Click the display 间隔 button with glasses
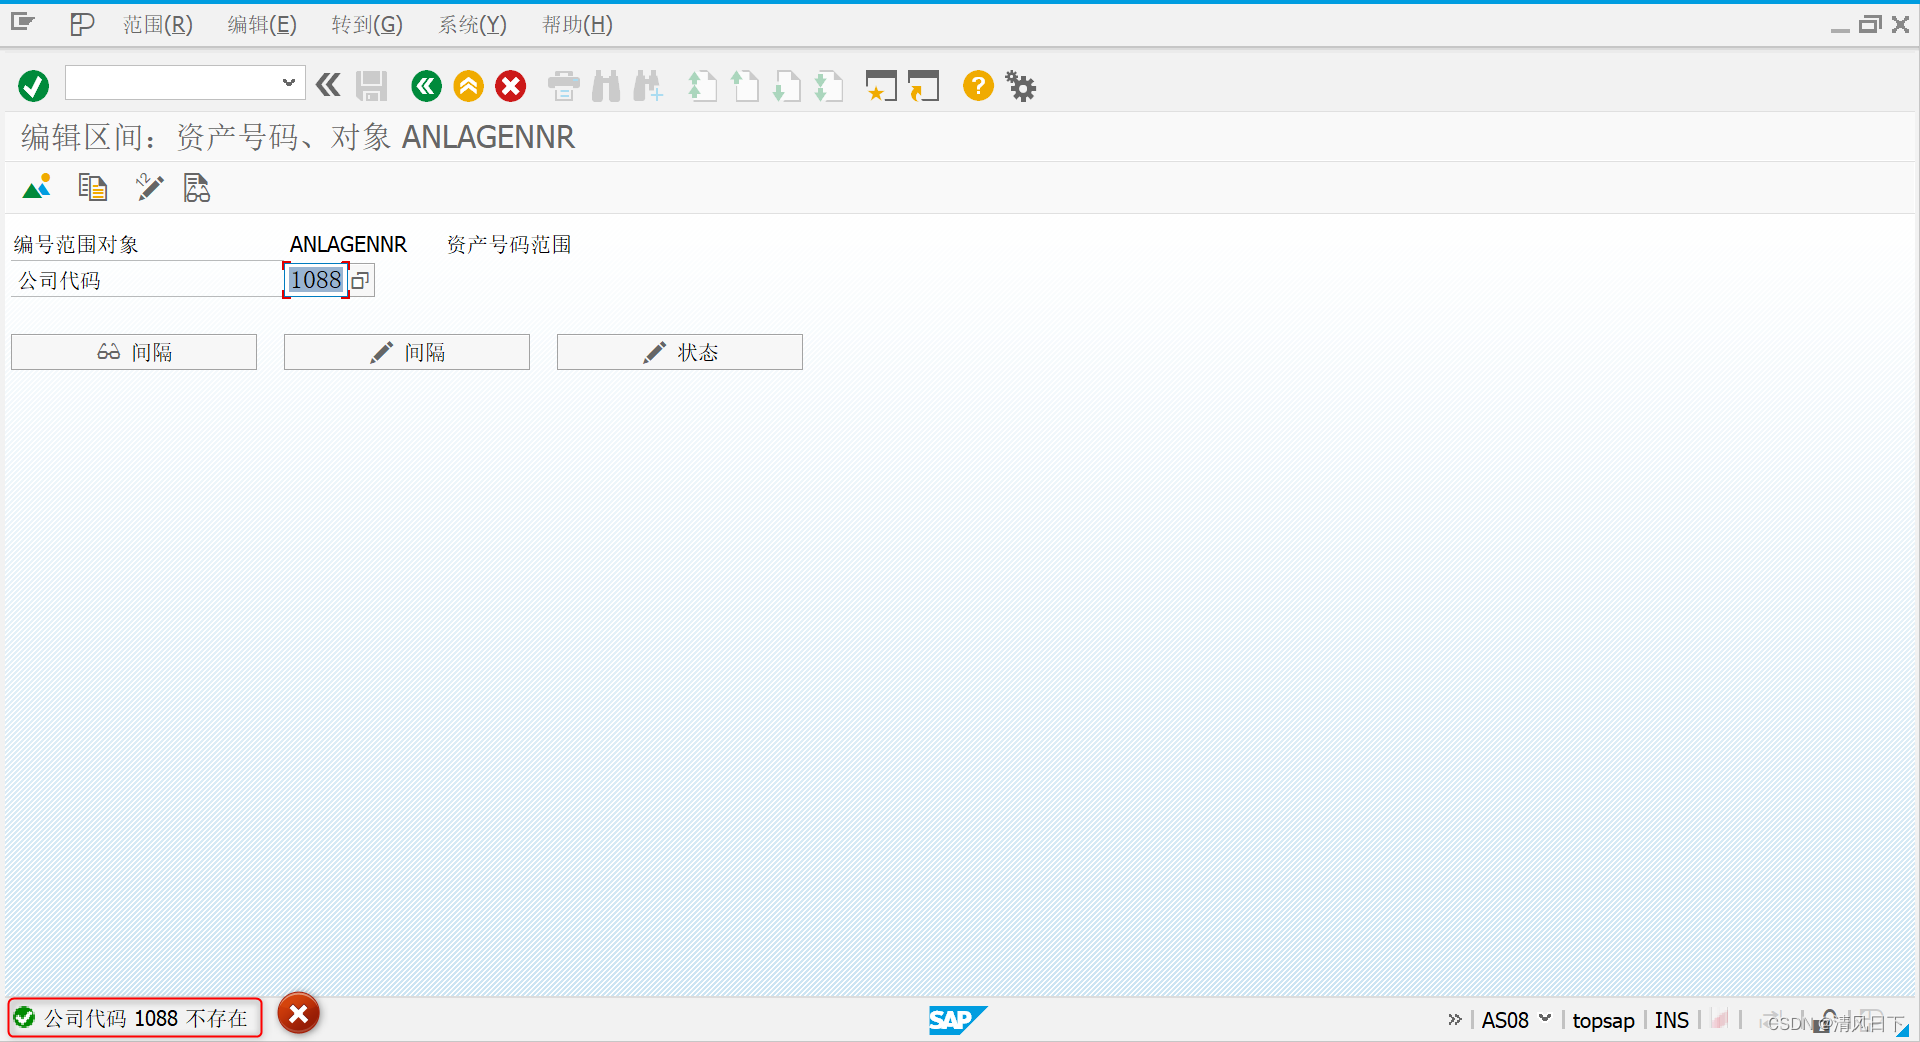 134,352
